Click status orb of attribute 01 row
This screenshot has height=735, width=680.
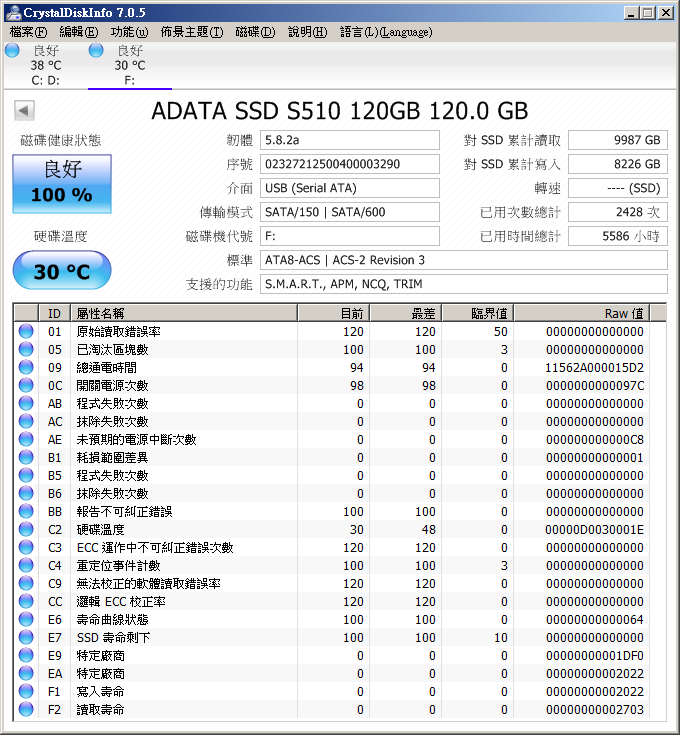pos(26,331)
